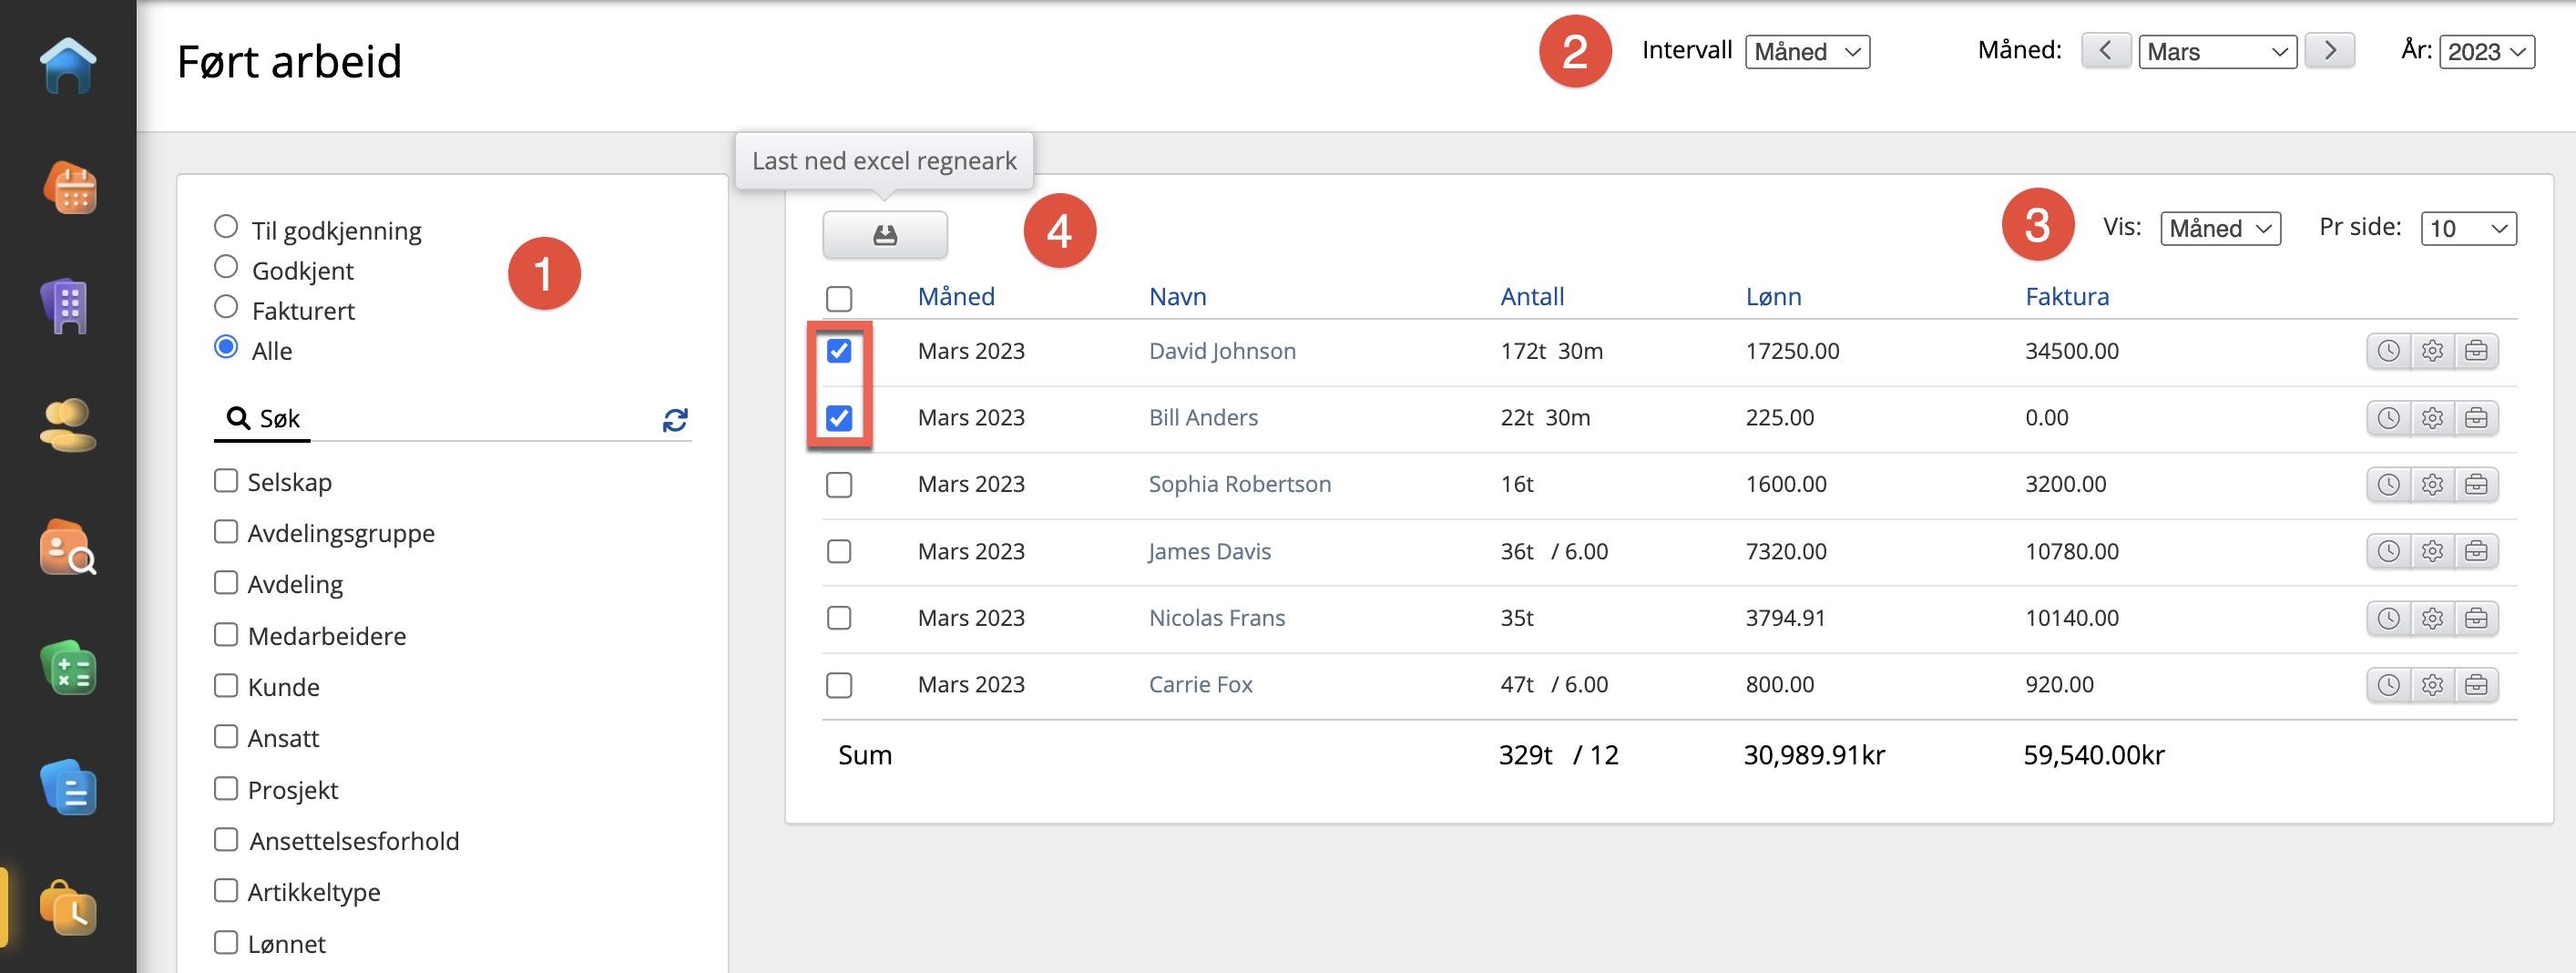Enable the Prosjekt filter checkbox

click(x=226, y=789)
